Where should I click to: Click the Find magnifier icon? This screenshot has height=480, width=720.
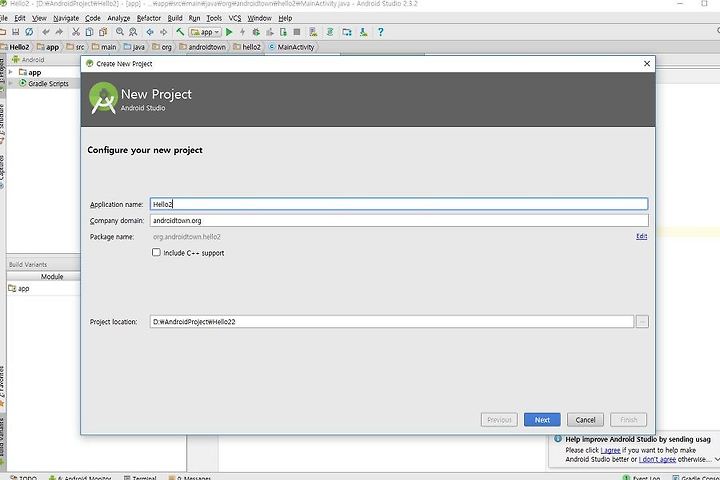click(x=120, y=32)
